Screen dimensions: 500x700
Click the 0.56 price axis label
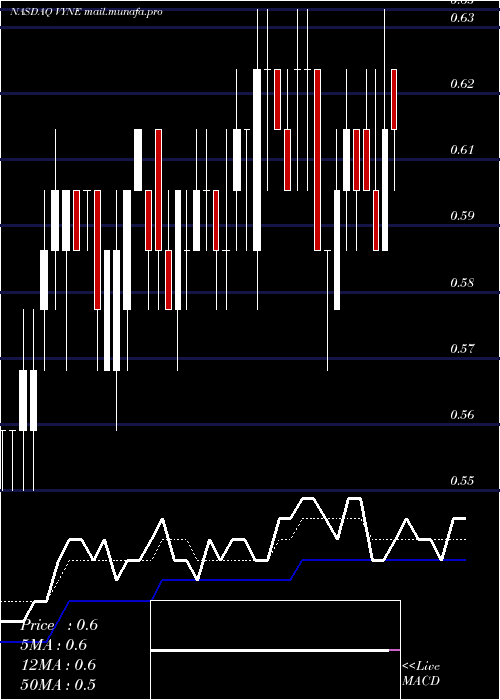pos(462,415)
